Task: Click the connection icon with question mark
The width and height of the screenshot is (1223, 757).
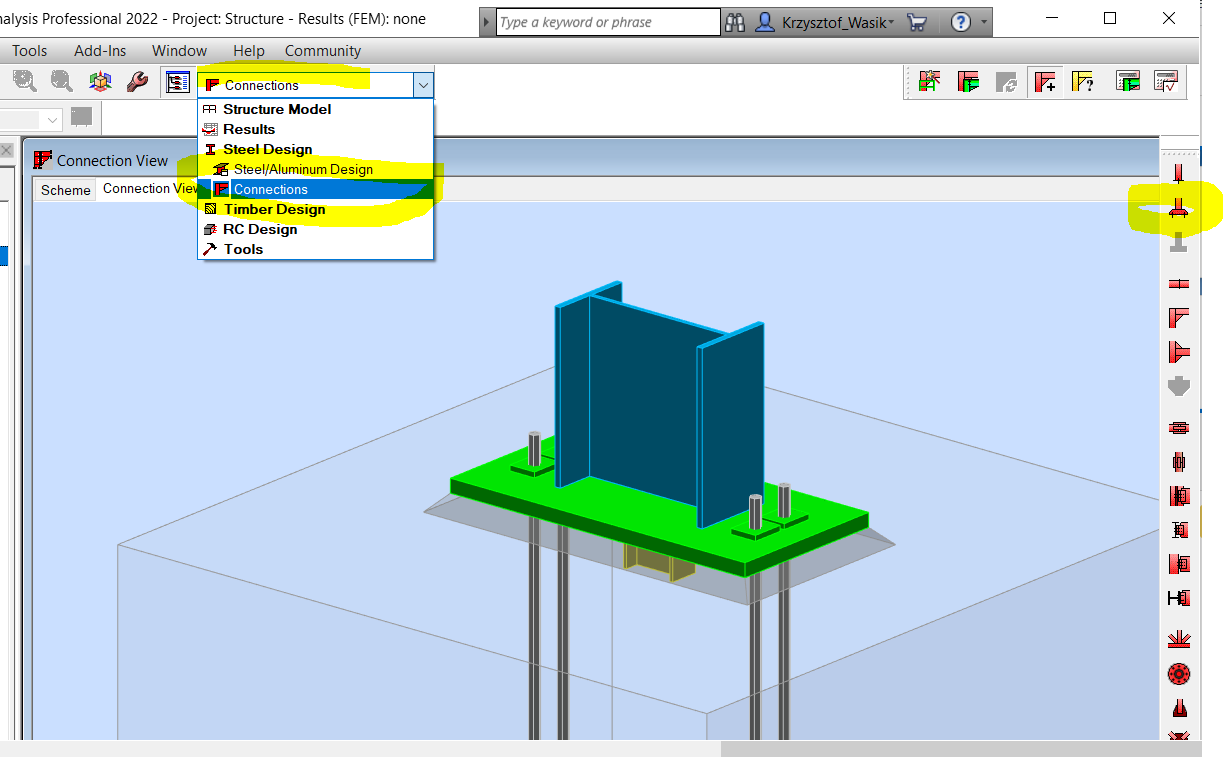Action: pos(1082,82)
